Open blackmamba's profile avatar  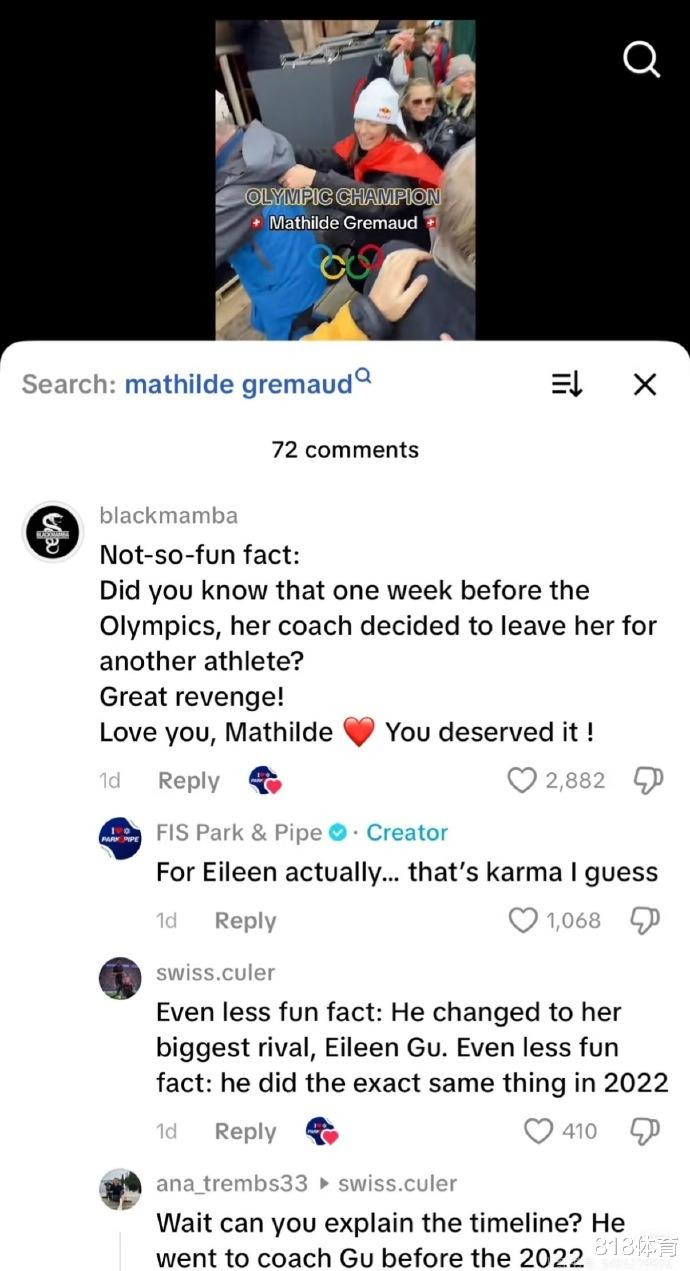52,531
